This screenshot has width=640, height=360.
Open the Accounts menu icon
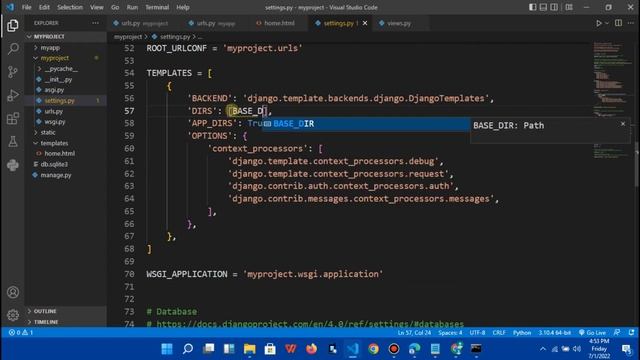tap(13, 292)
